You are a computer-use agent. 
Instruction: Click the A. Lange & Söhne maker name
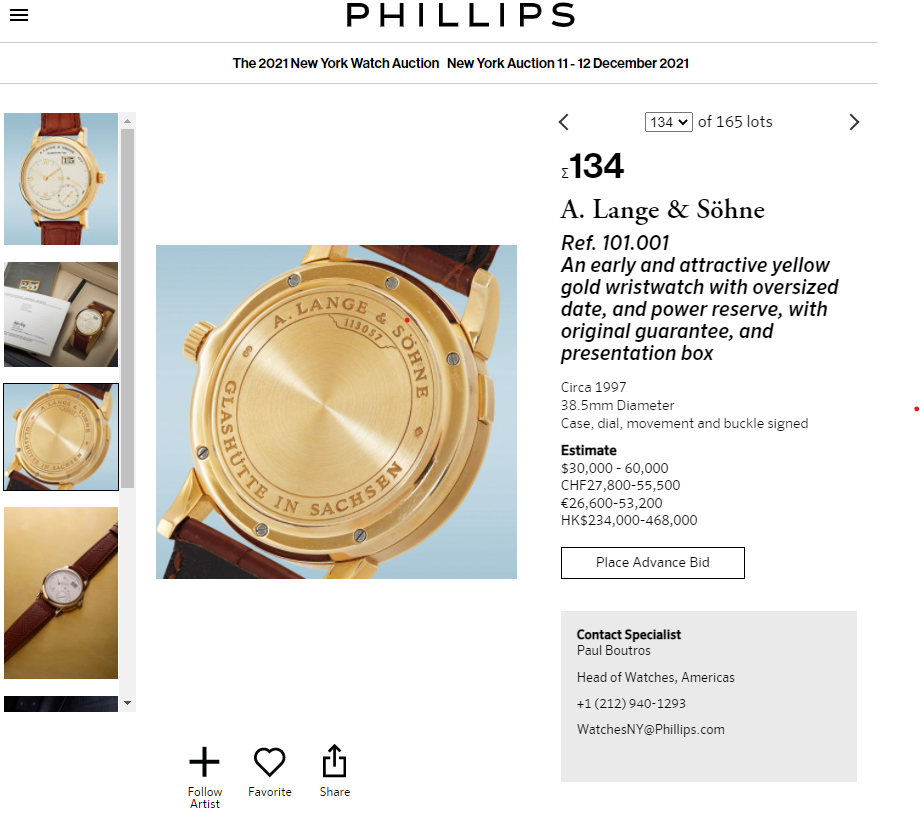[662, 210]
